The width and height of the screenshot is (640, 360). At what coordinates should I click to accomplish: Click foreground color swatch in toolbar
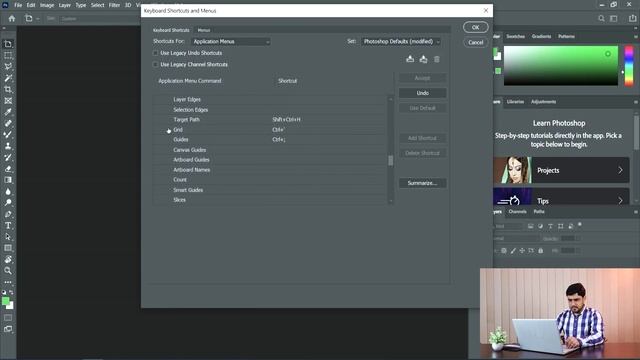pyautogui.click(x=5, y=301)
